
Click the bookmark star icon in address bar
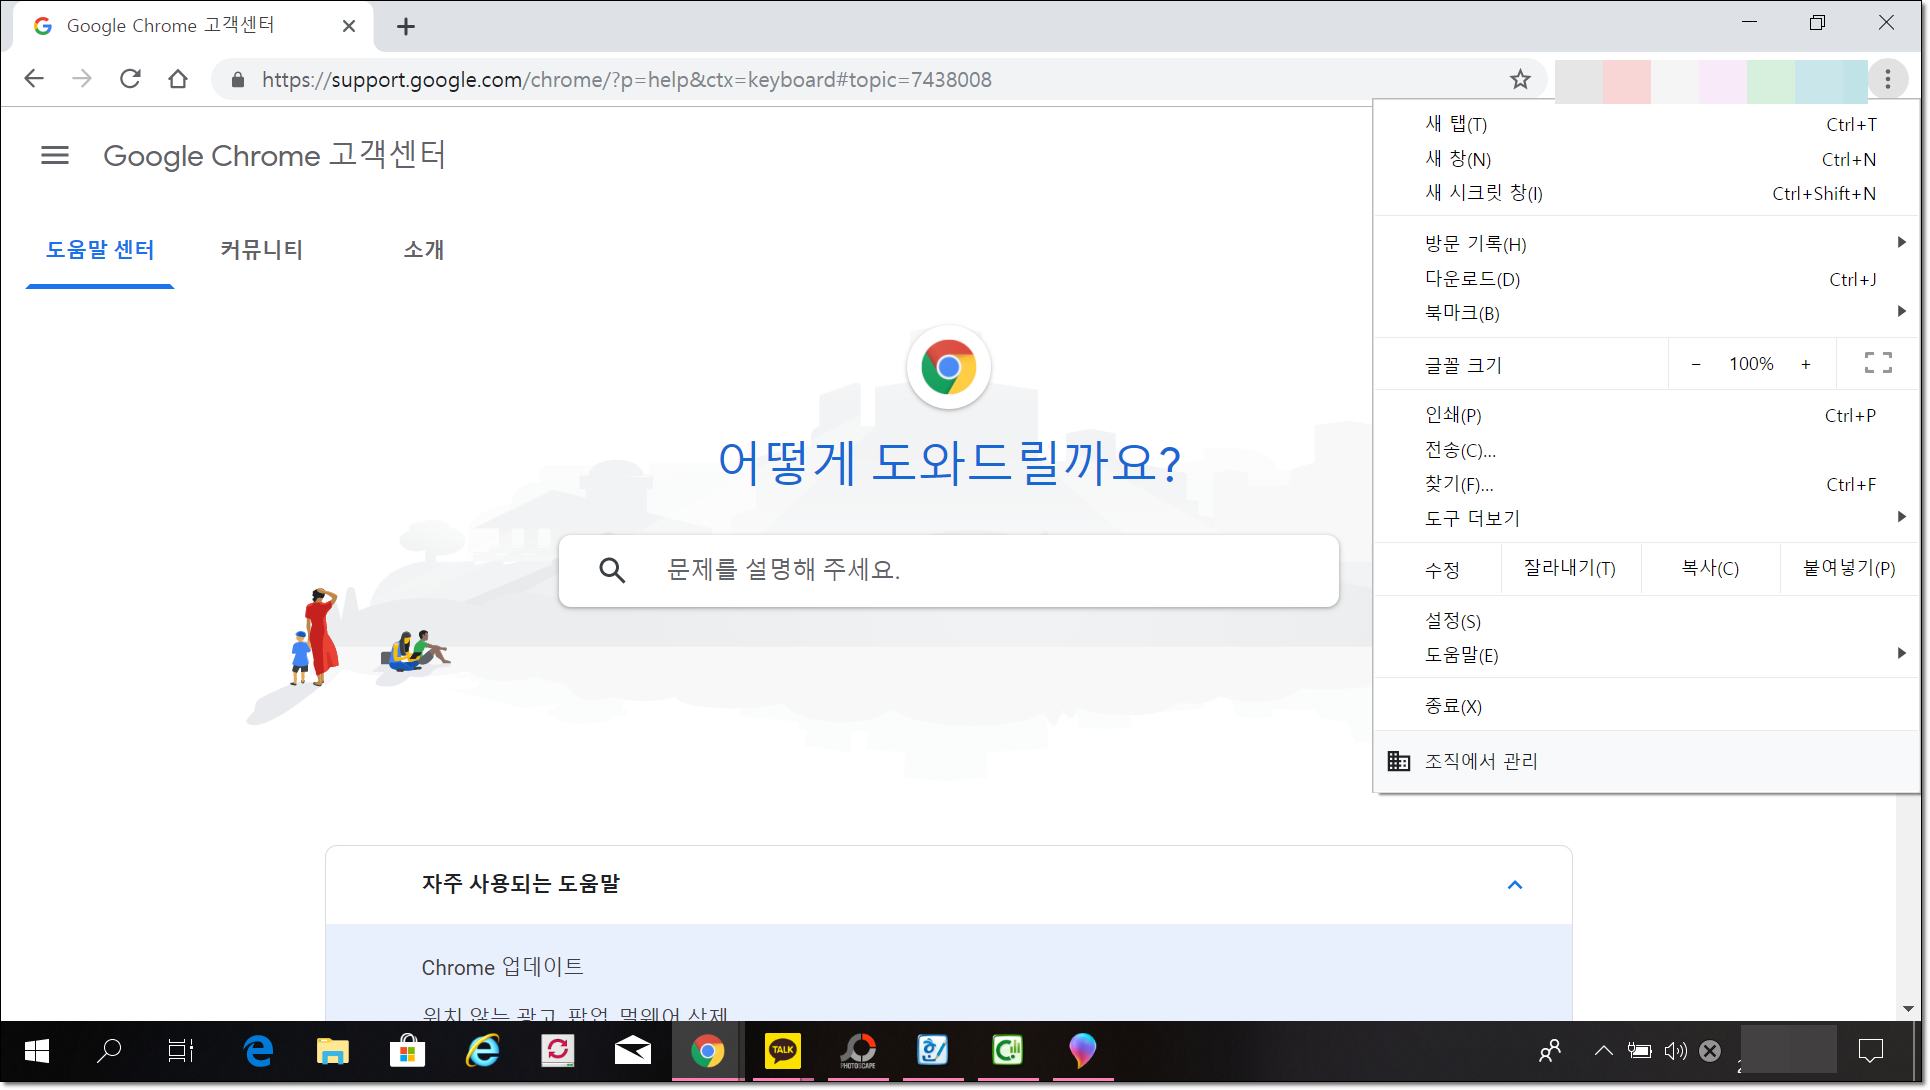coord(1520,79)
